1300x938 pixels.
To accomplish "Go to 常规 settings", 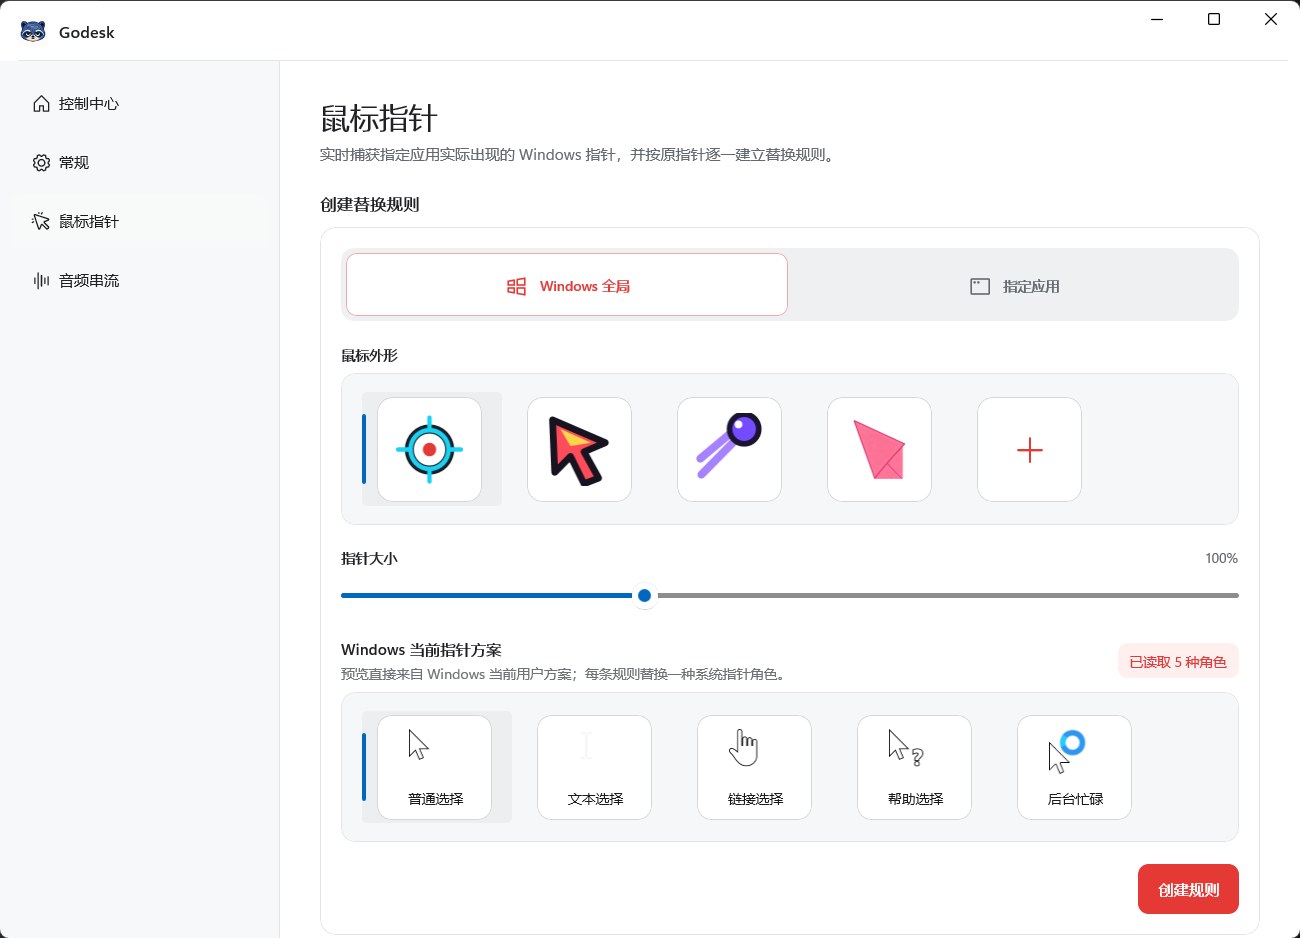I will tap(140, 163).
